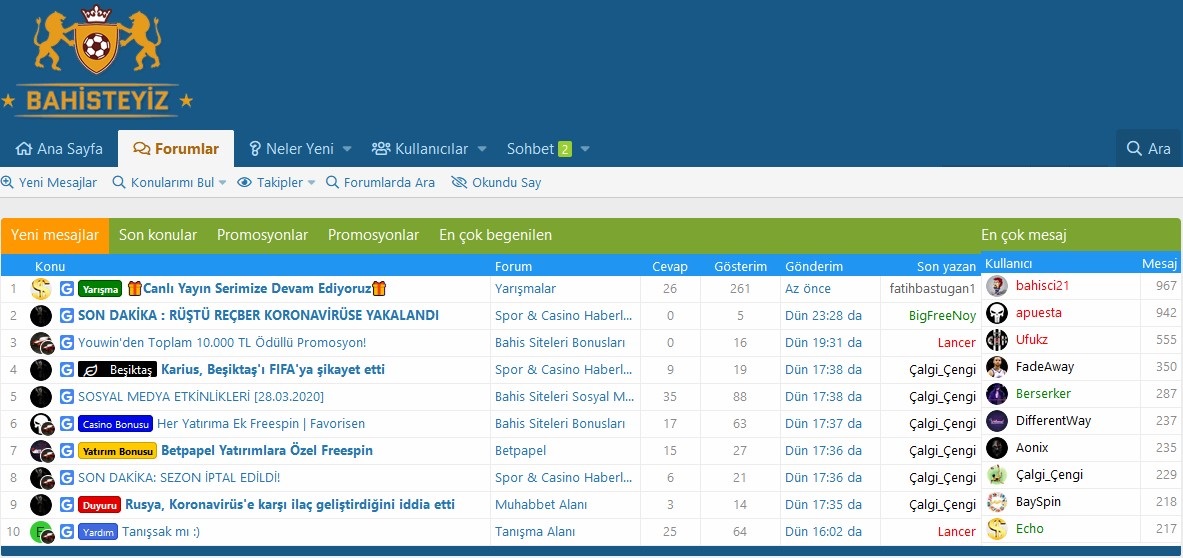Image resolution: width=1183 pixels, height=558 pixels.
Task: Select the Yeni mesajlar widget tab
Action: pos(54,235)
